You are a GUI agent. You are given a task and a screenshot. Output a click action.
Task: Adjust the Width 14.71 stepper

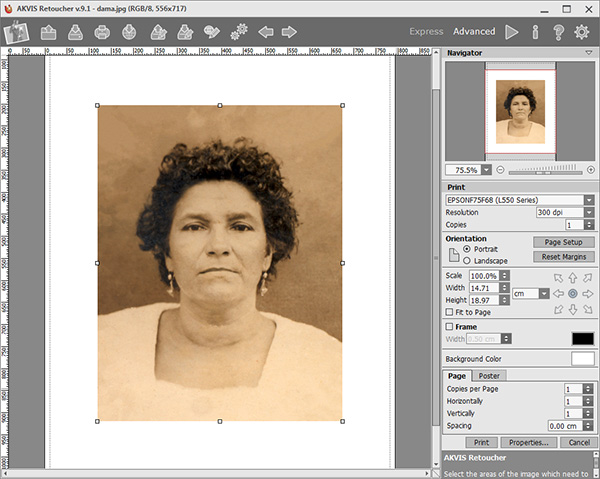[x=505, y=288]
